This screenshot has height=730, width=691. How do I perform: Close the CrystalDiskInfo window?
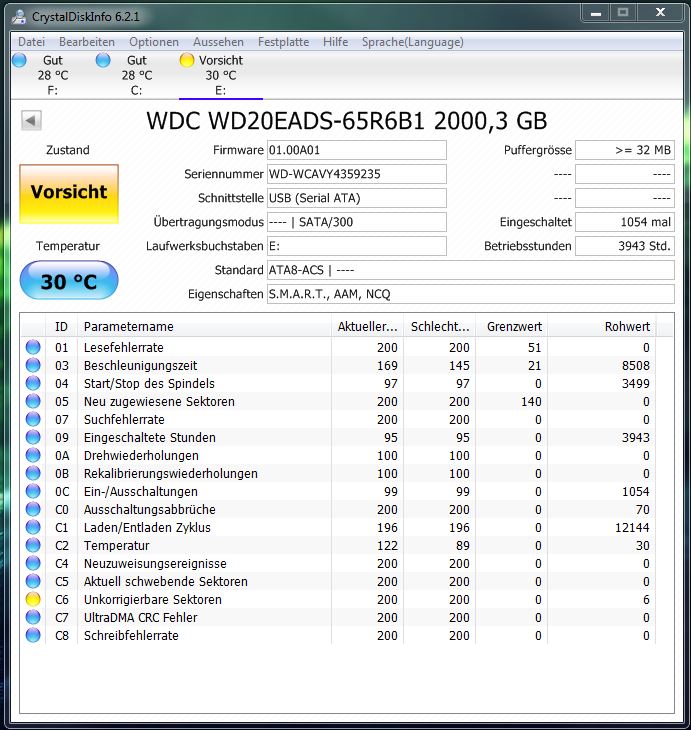pyautogui.click(x=660, y=13)
